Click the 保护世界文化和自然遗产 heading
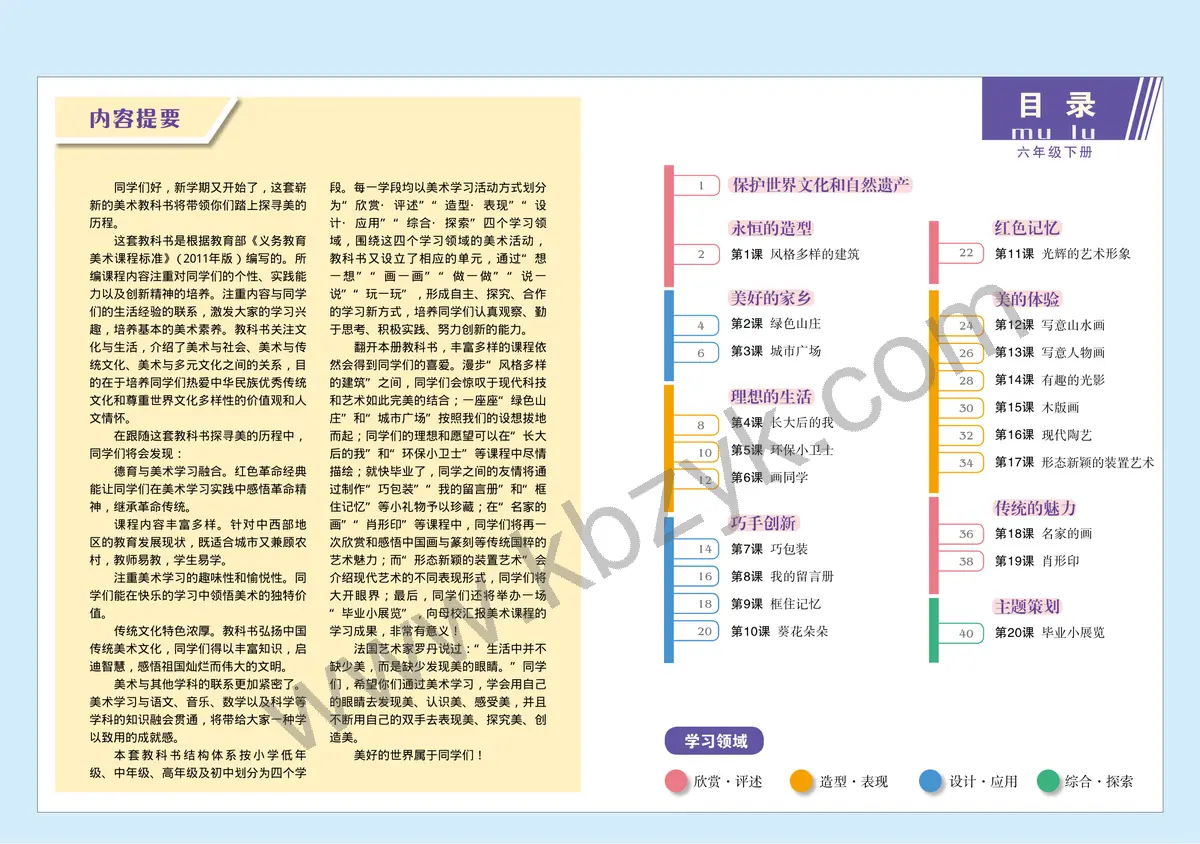The image size is (1200, 844). [x=821, y=185]
